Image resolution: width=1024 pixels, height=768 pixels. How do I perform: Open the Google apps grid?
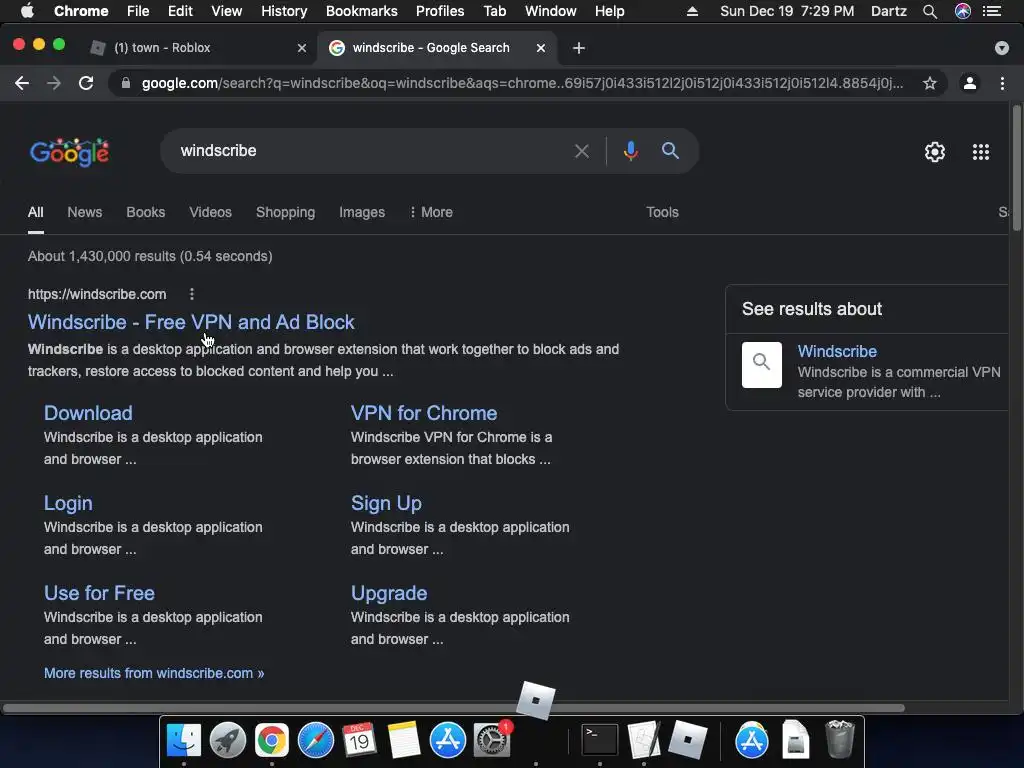980,152
